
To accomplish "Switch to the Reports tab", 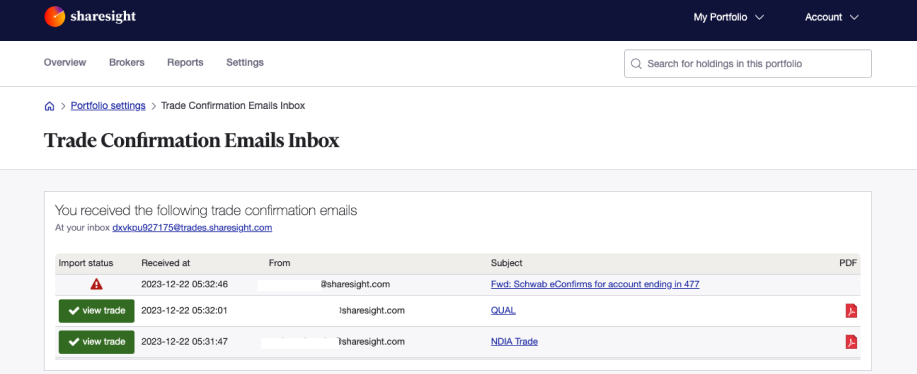I will coord(185,63).
